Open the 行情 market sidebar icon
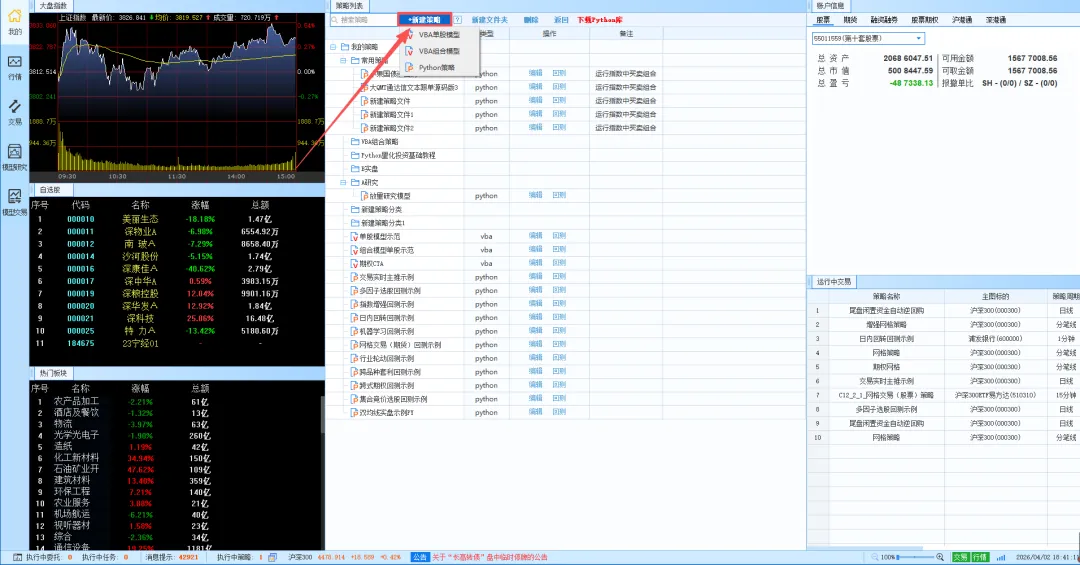 click(14, 62)
